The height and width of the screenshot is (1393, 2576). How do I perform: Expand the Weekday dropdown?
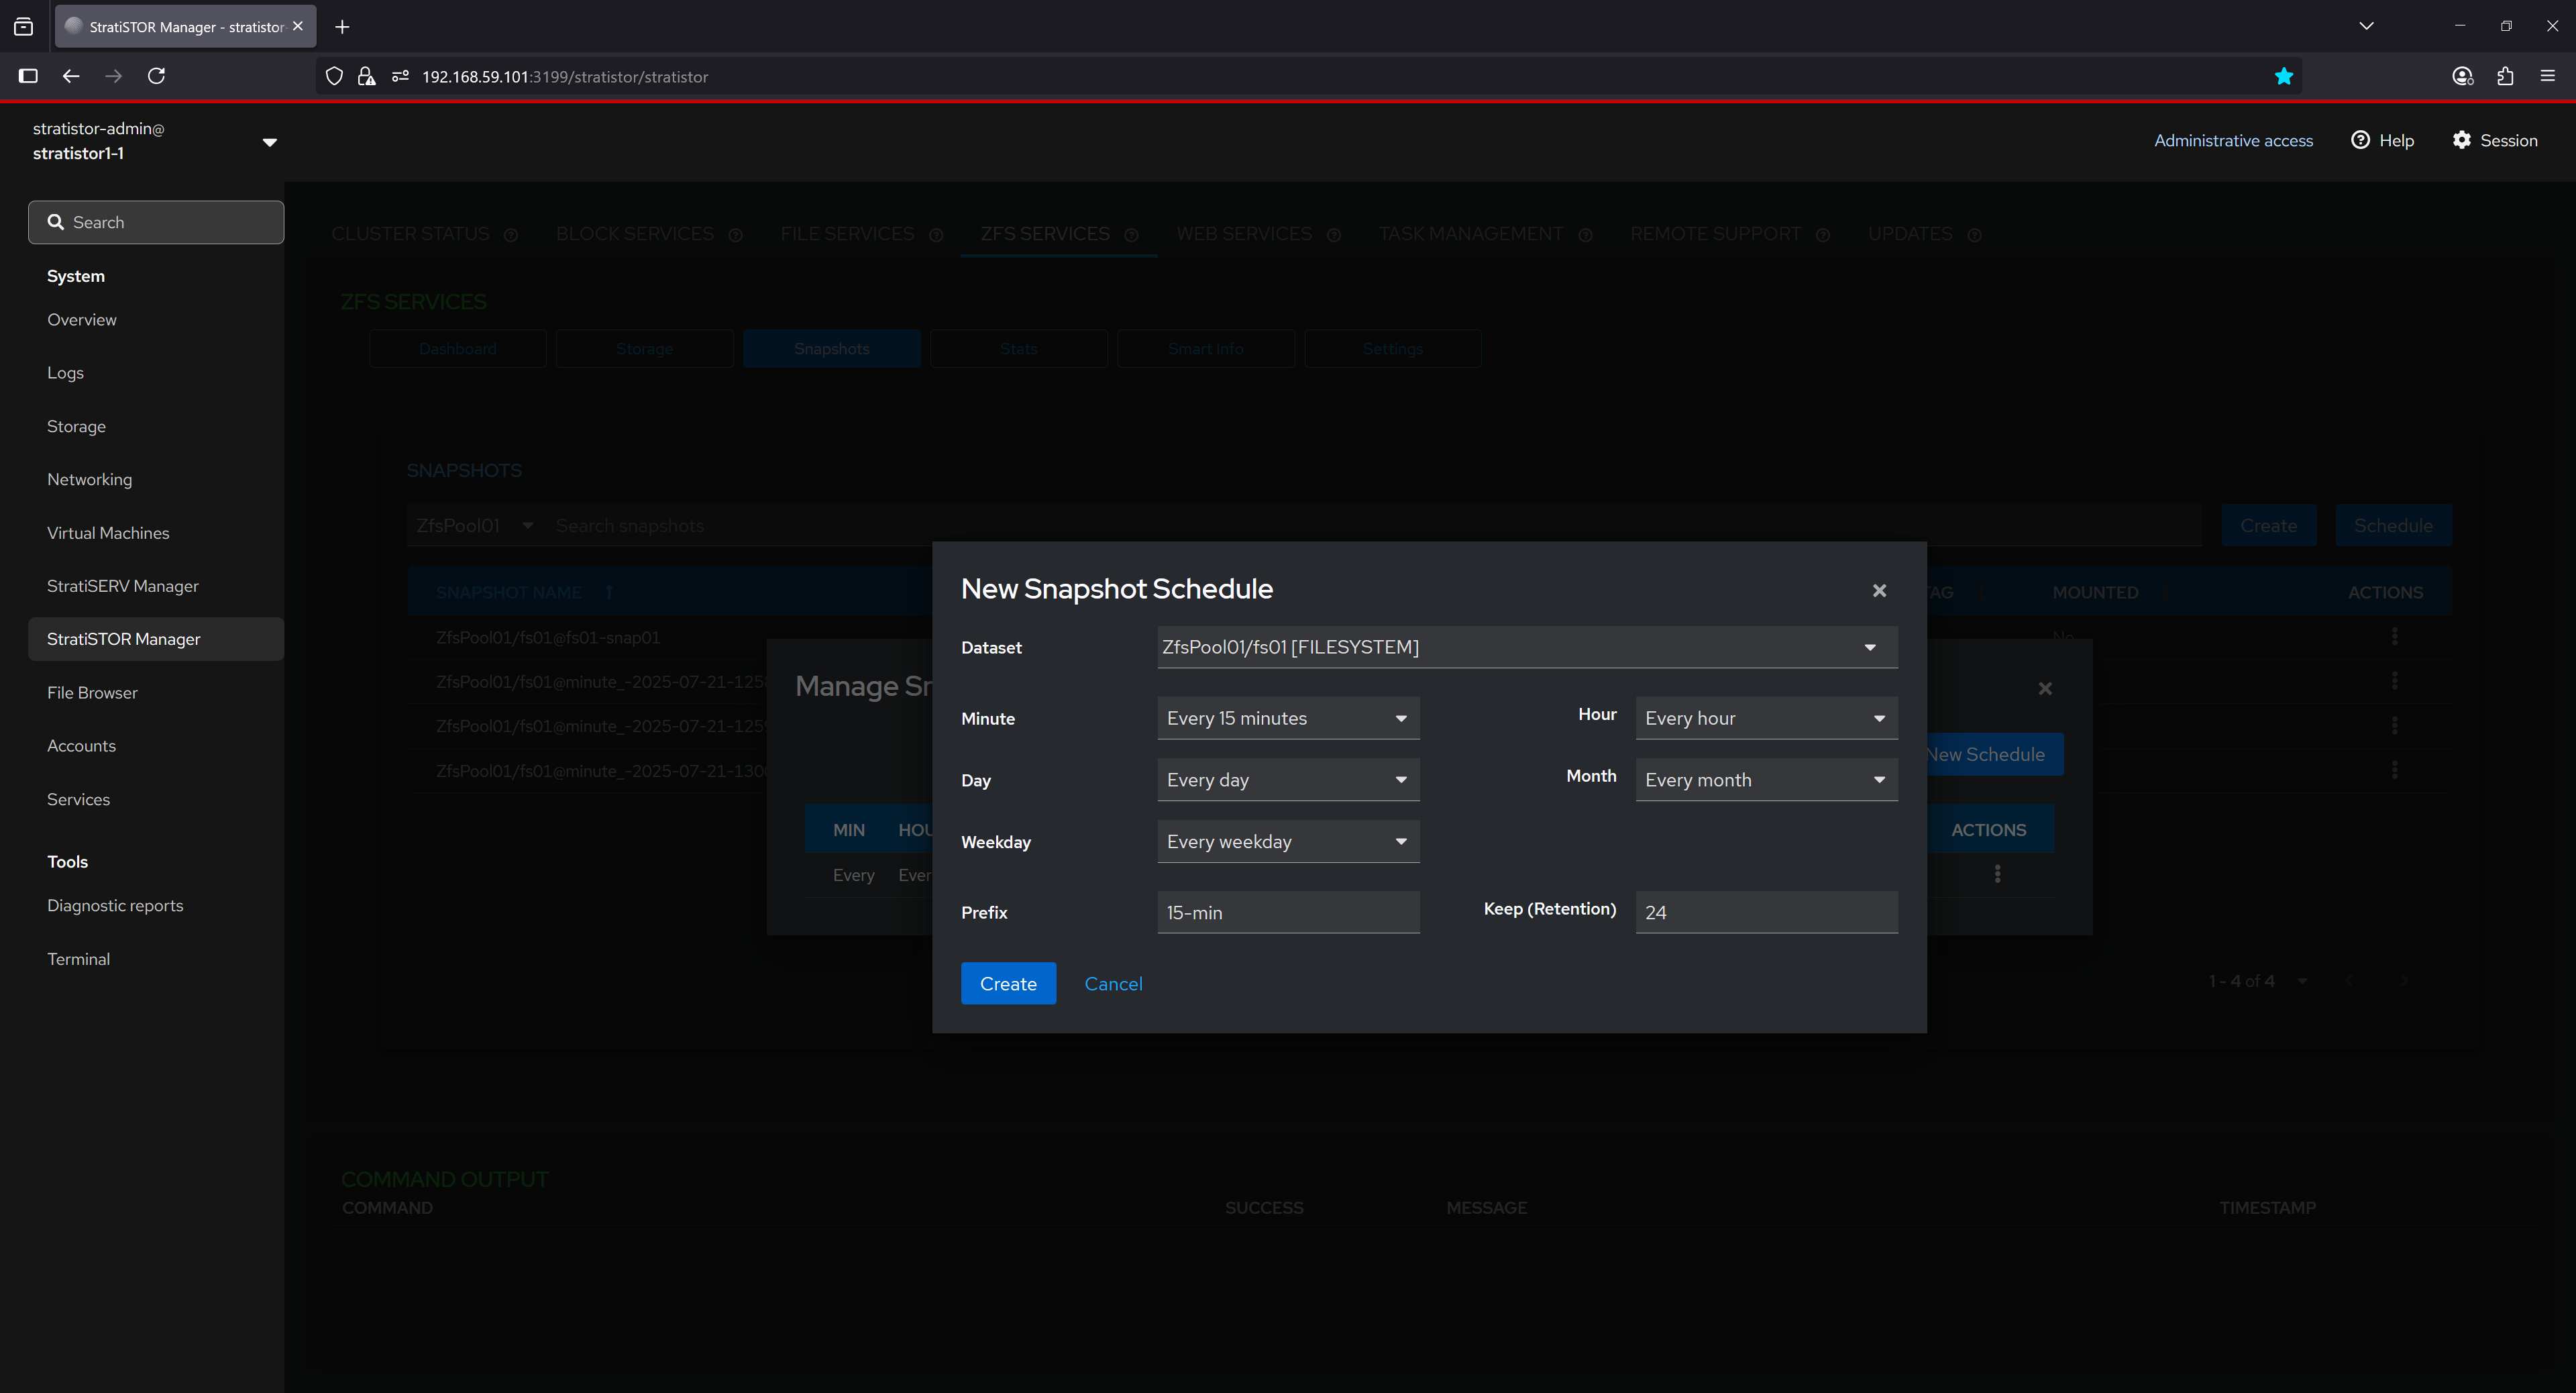[x=1287, y=841]
